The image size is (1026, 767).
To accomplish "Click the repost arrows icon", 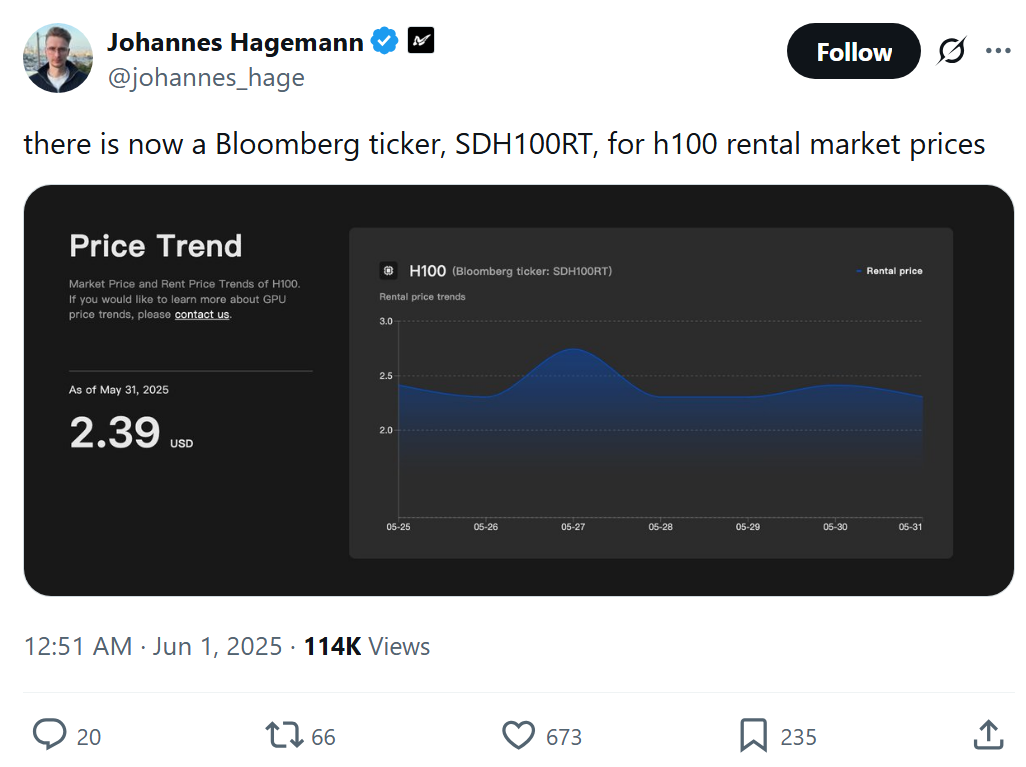I will pyautogui.click(x=283, y=736).
